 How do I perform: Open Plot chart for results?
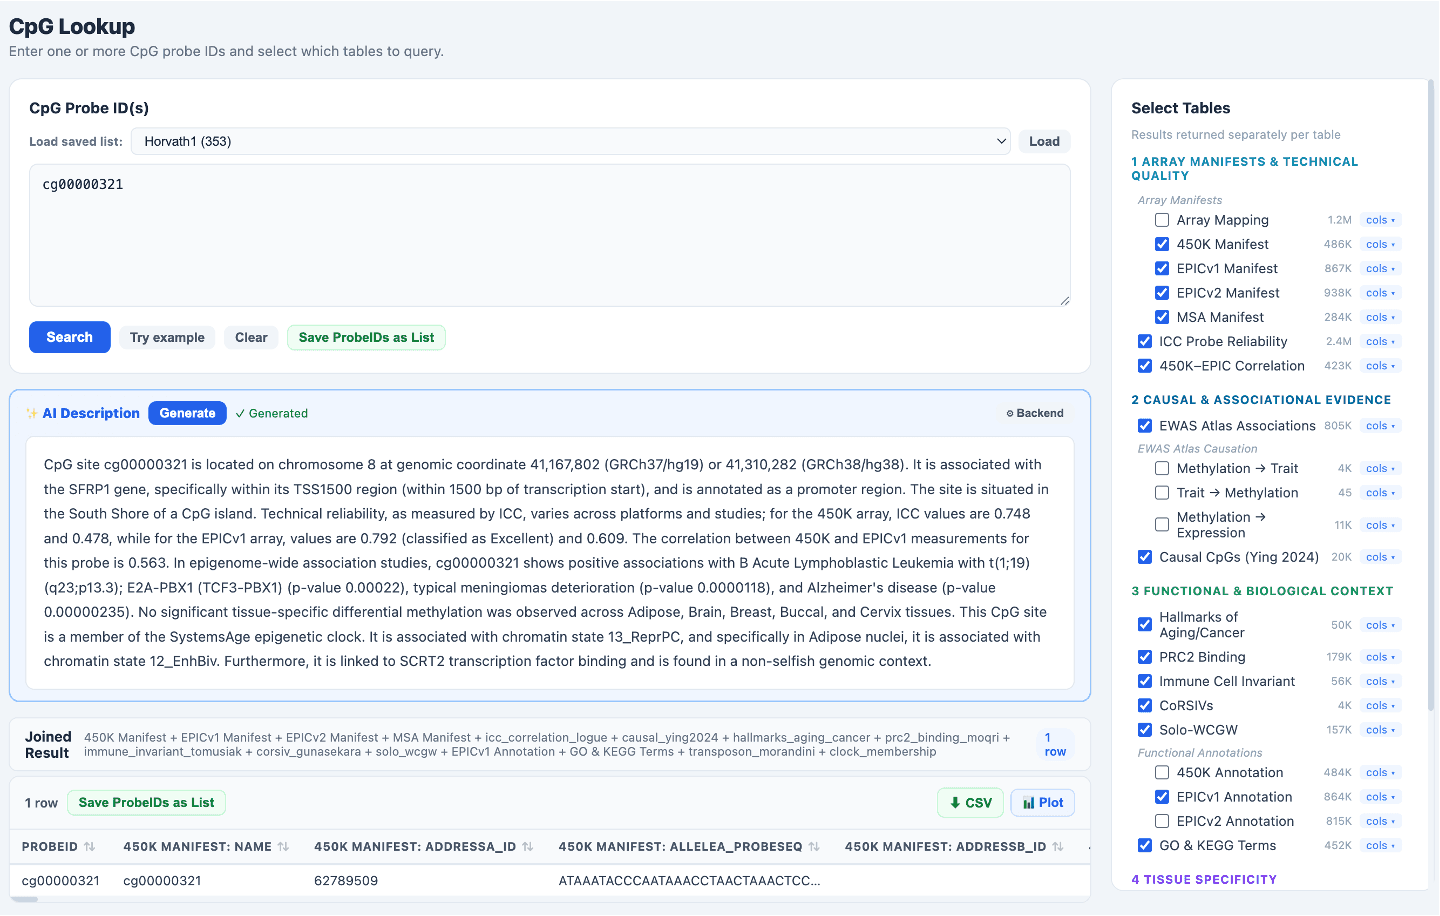1043,803
